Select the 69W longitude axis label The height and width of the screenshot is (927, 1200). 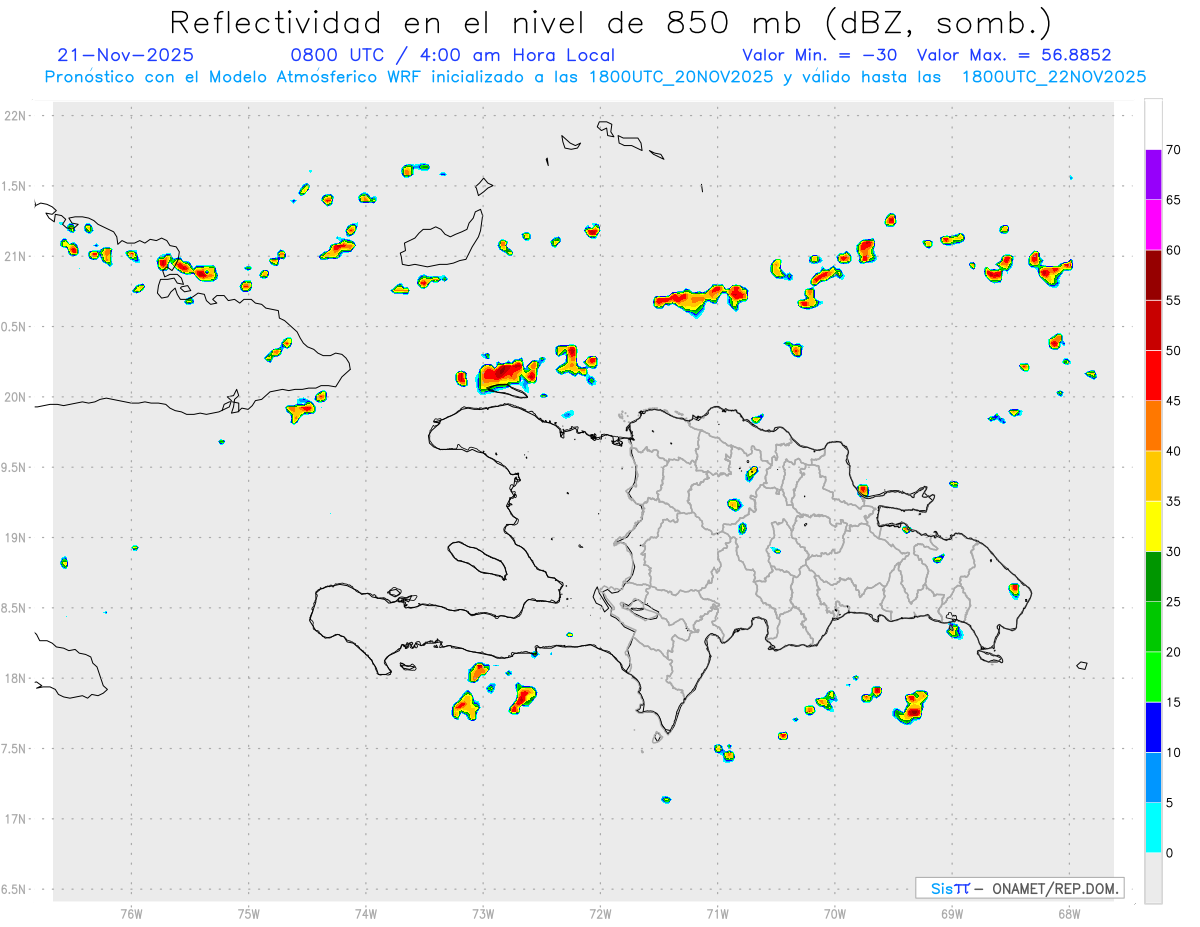[952, 914]
